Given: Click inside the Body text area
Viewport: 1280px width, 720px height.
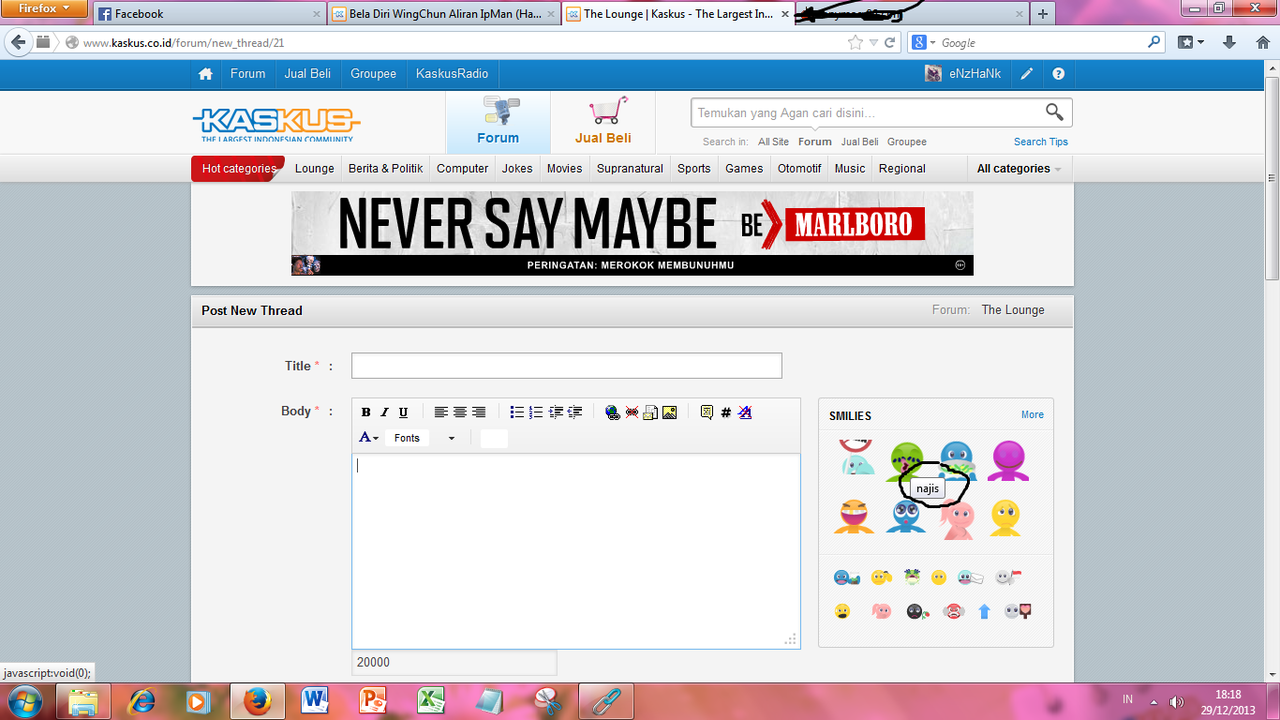Looking at the screenshot, I should point(576,551).
